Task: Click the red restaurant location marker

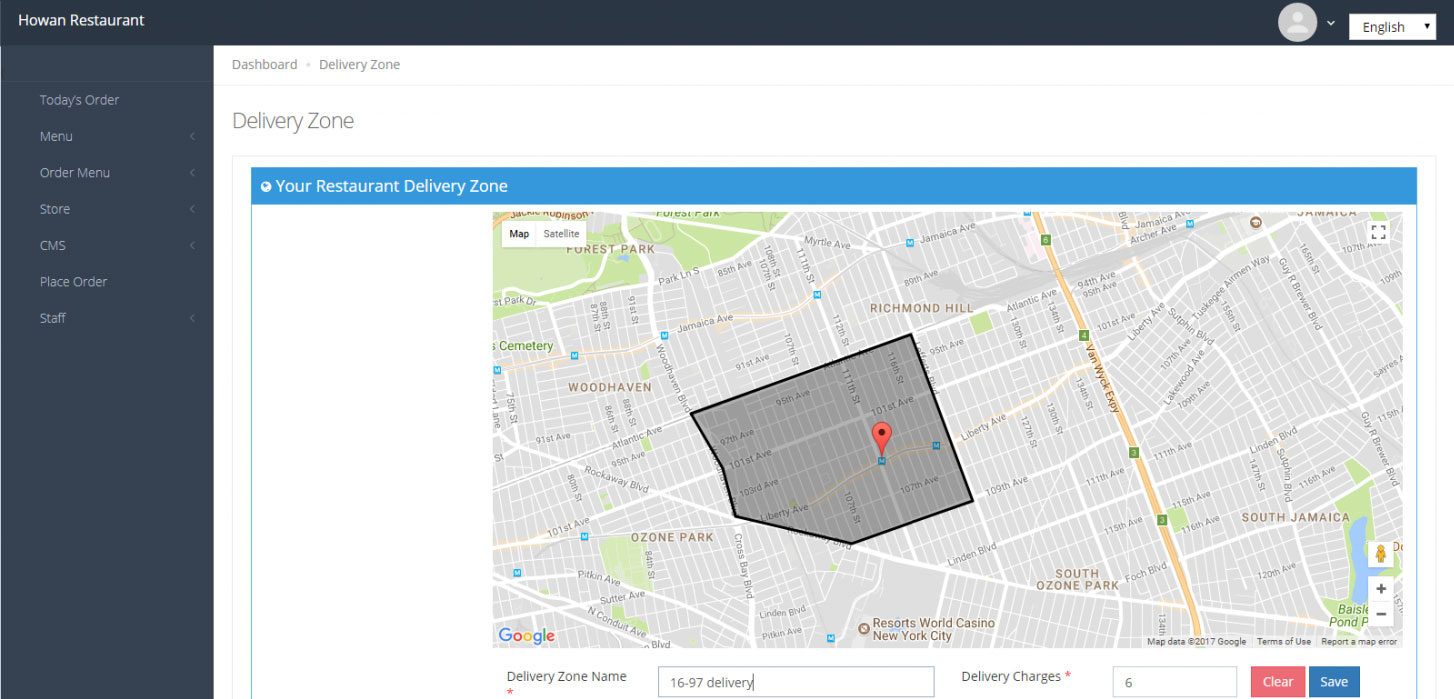Action: coord(881,439)
